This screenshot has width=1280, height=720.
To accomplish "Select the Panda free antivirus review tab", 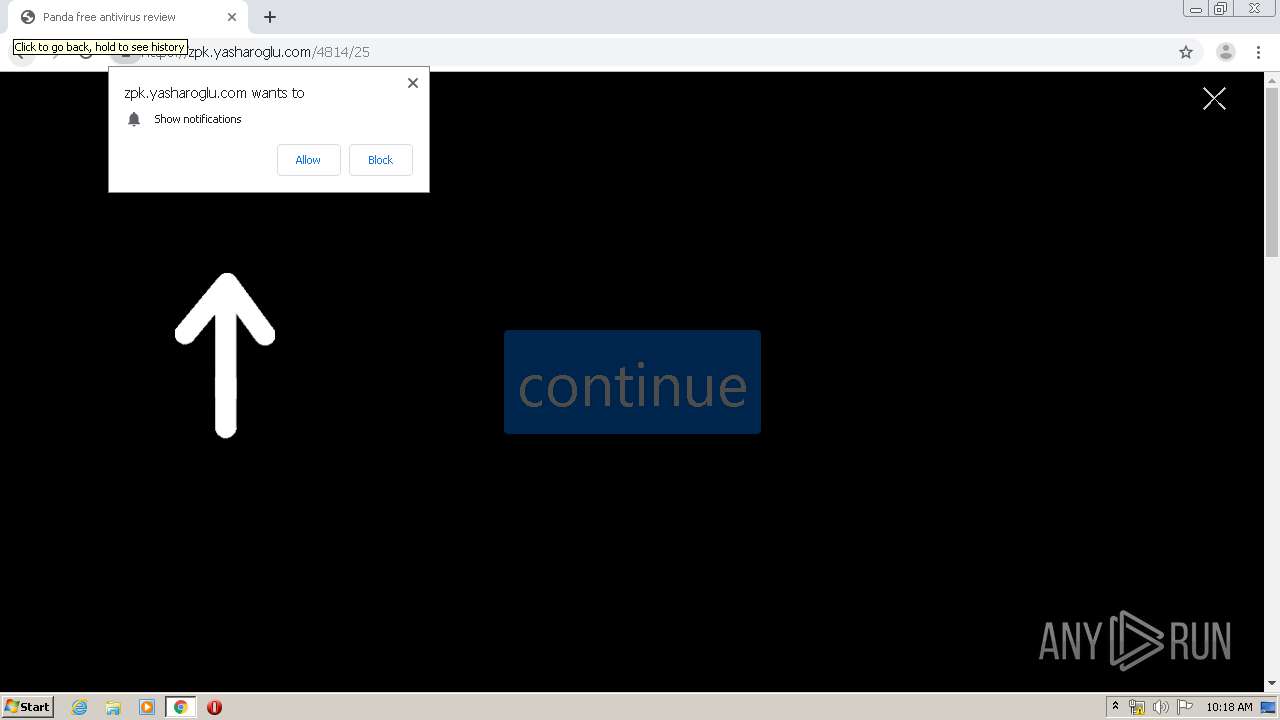I will pos(126,17).
